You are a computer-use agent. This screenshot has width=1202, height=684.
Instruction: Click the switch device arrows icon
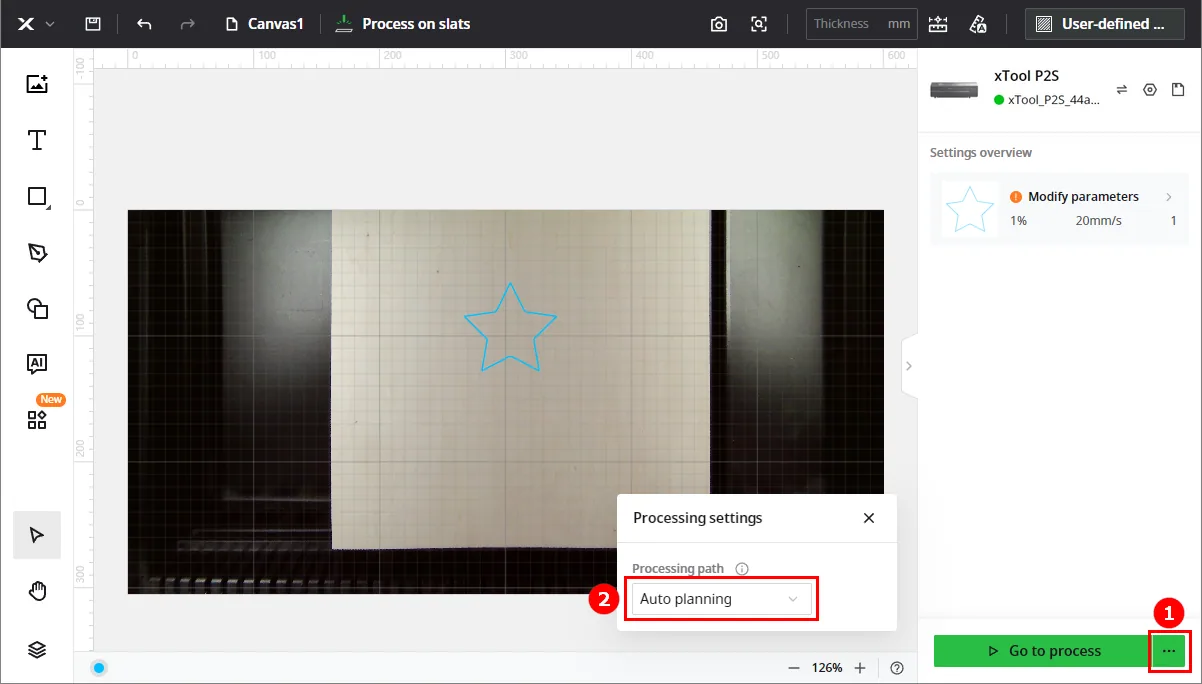click(x=1122, y=90)
